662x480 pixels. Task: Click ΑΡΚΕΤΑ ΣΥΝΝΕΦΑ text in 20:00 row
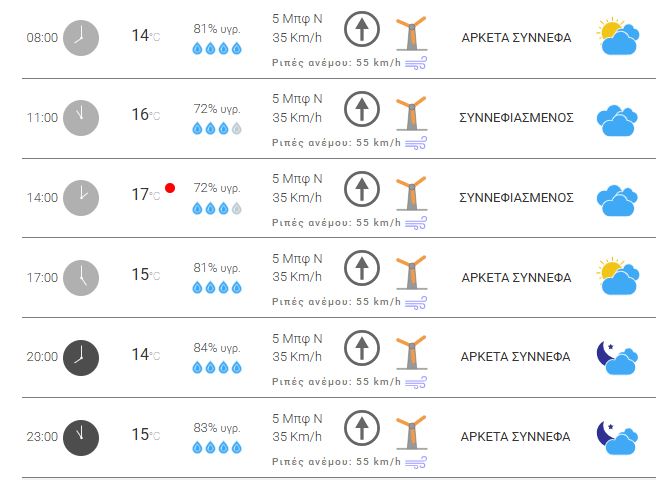(x=516, y=357)
